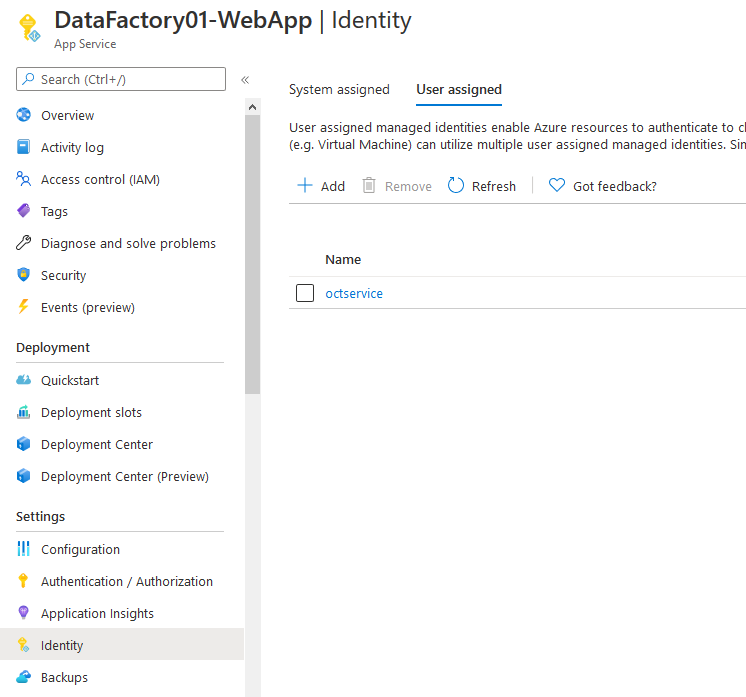Open the Backups cloud icon

(x=24, y=677)
